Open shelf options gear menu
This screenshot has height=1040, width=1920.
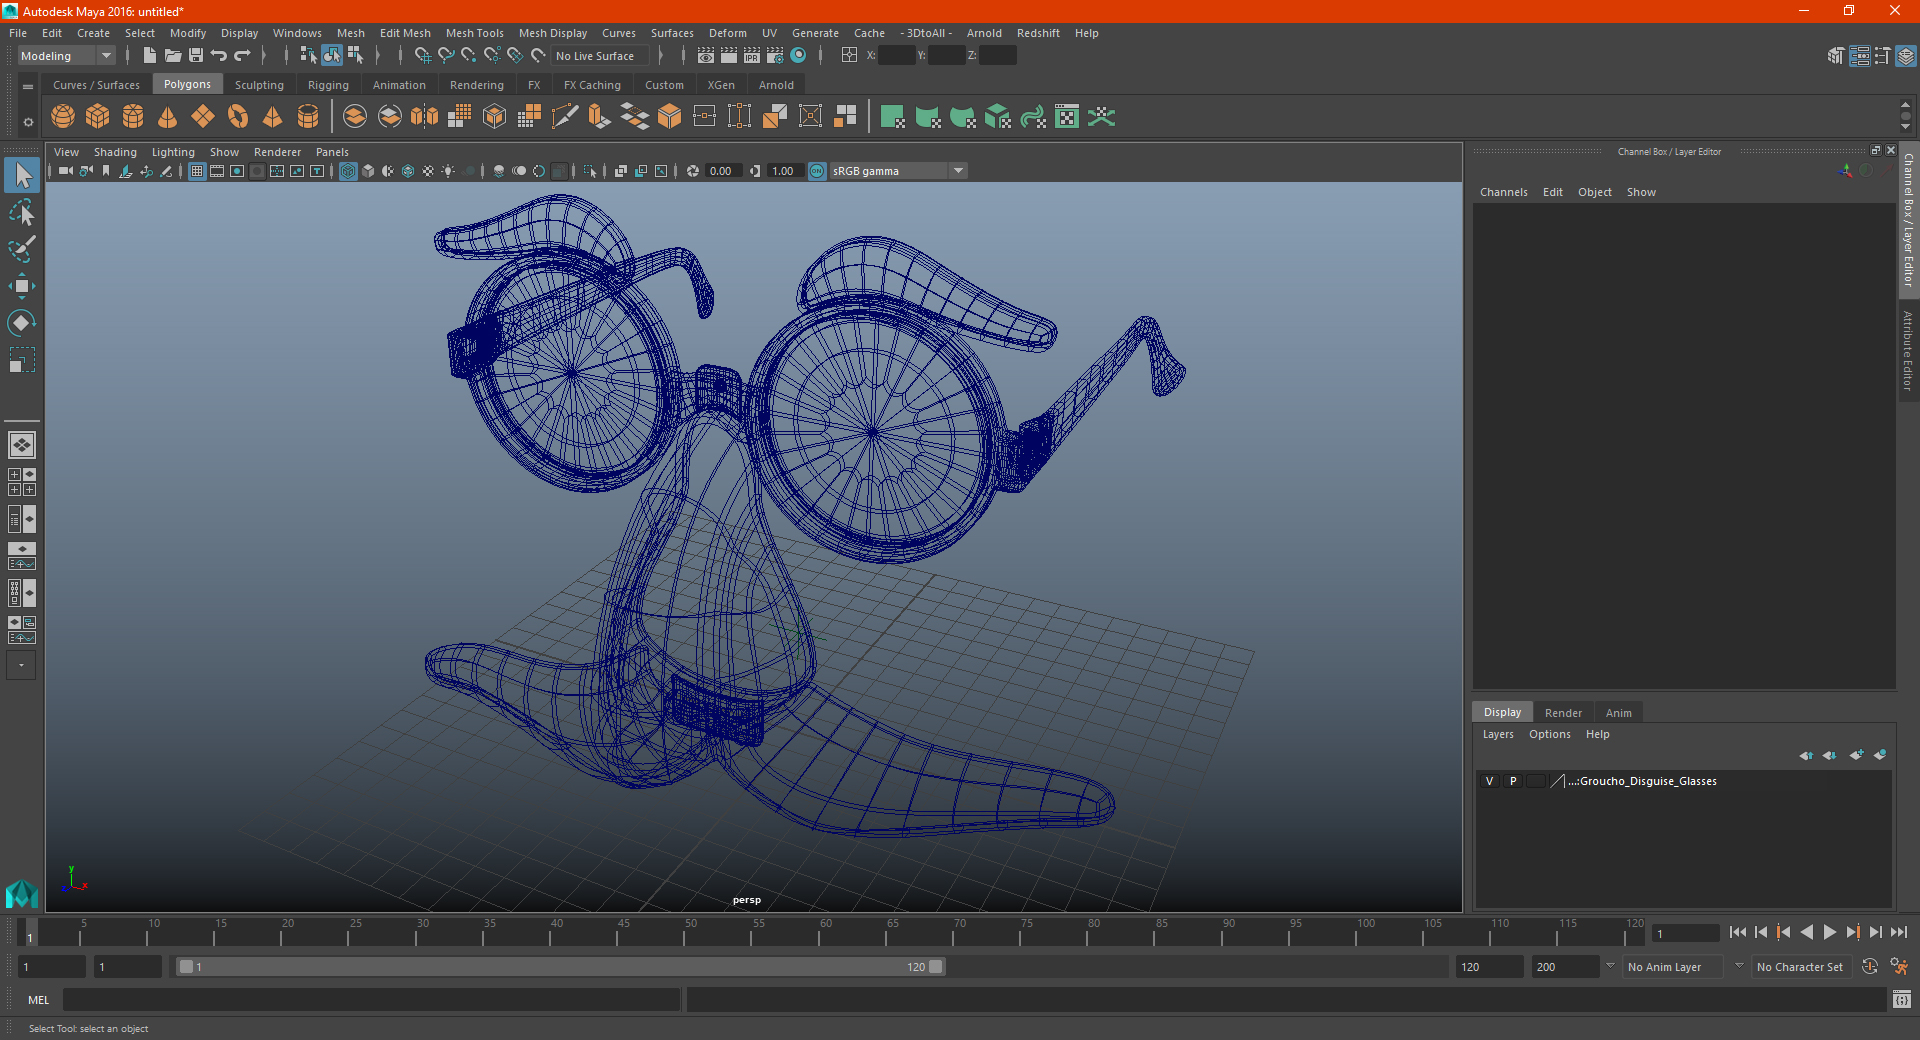pyautogui.click(x=28, y=122)
